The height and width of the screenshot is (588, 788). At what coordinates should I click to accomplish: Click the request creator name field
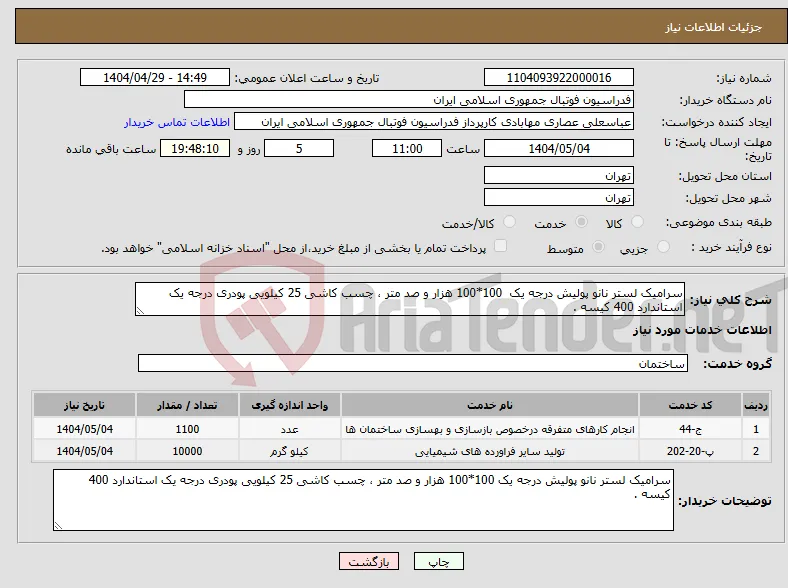434,122
